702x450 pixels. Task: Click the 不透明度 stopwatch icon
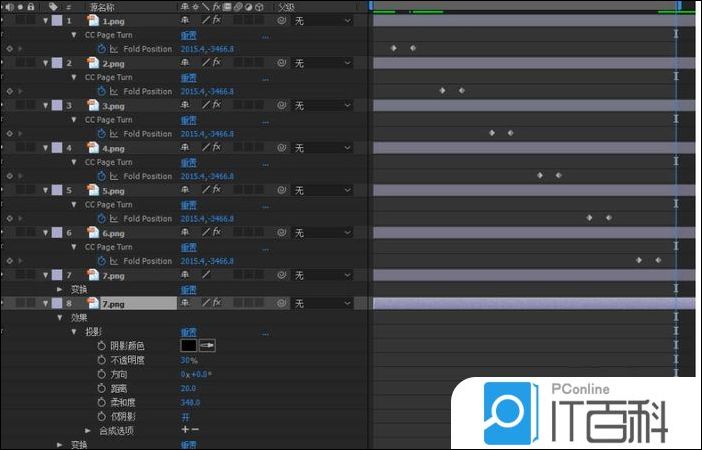coord(101,360)
